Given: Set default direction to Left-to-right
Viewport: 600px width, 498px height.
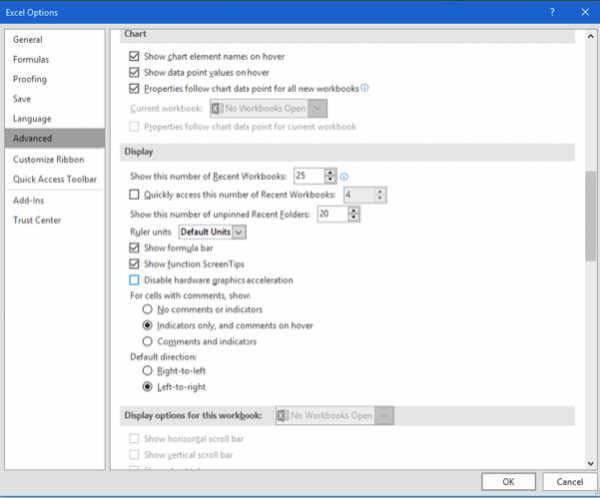Looking at the screenshot, I should tap(147, 387).
